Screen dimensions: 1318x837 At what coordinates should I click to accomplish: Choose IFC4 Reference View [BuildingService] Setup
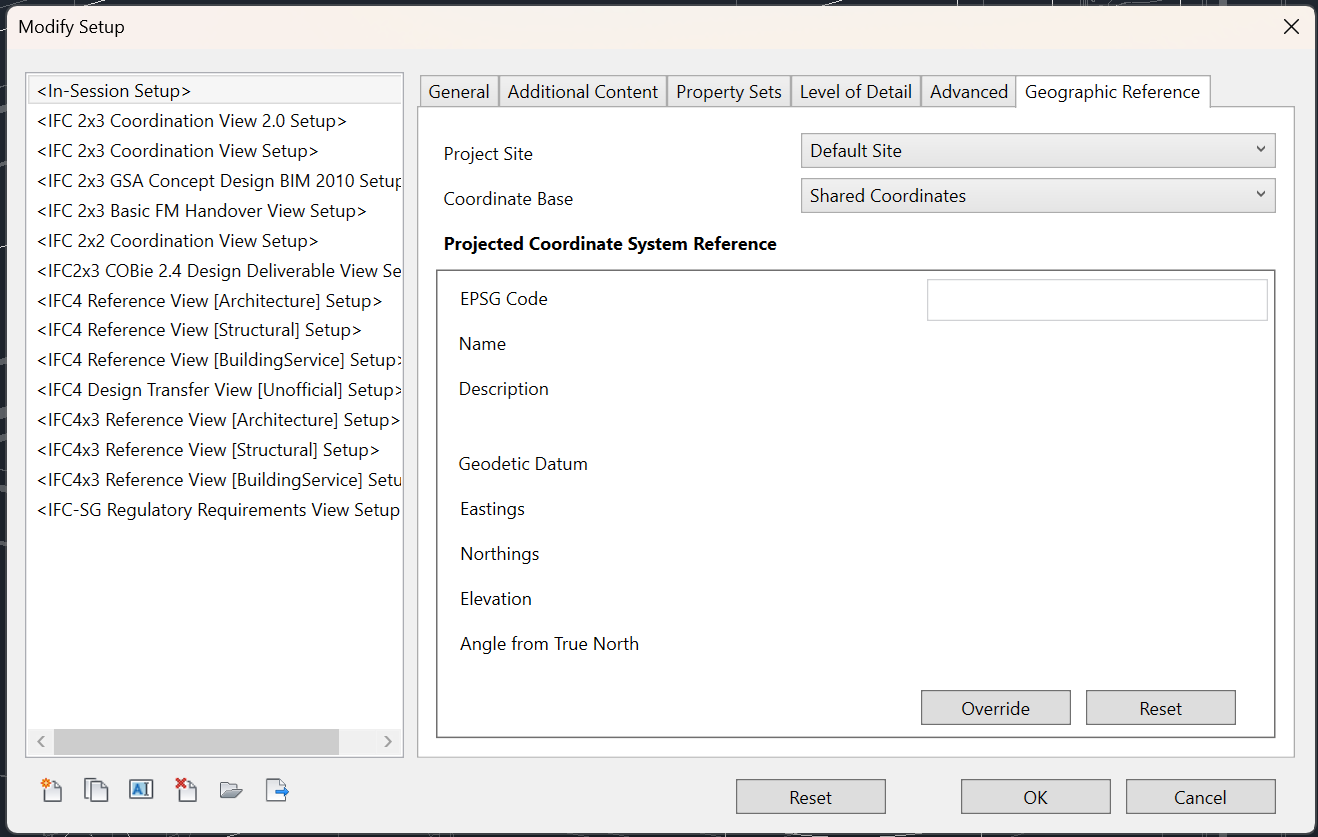point(215,360)
